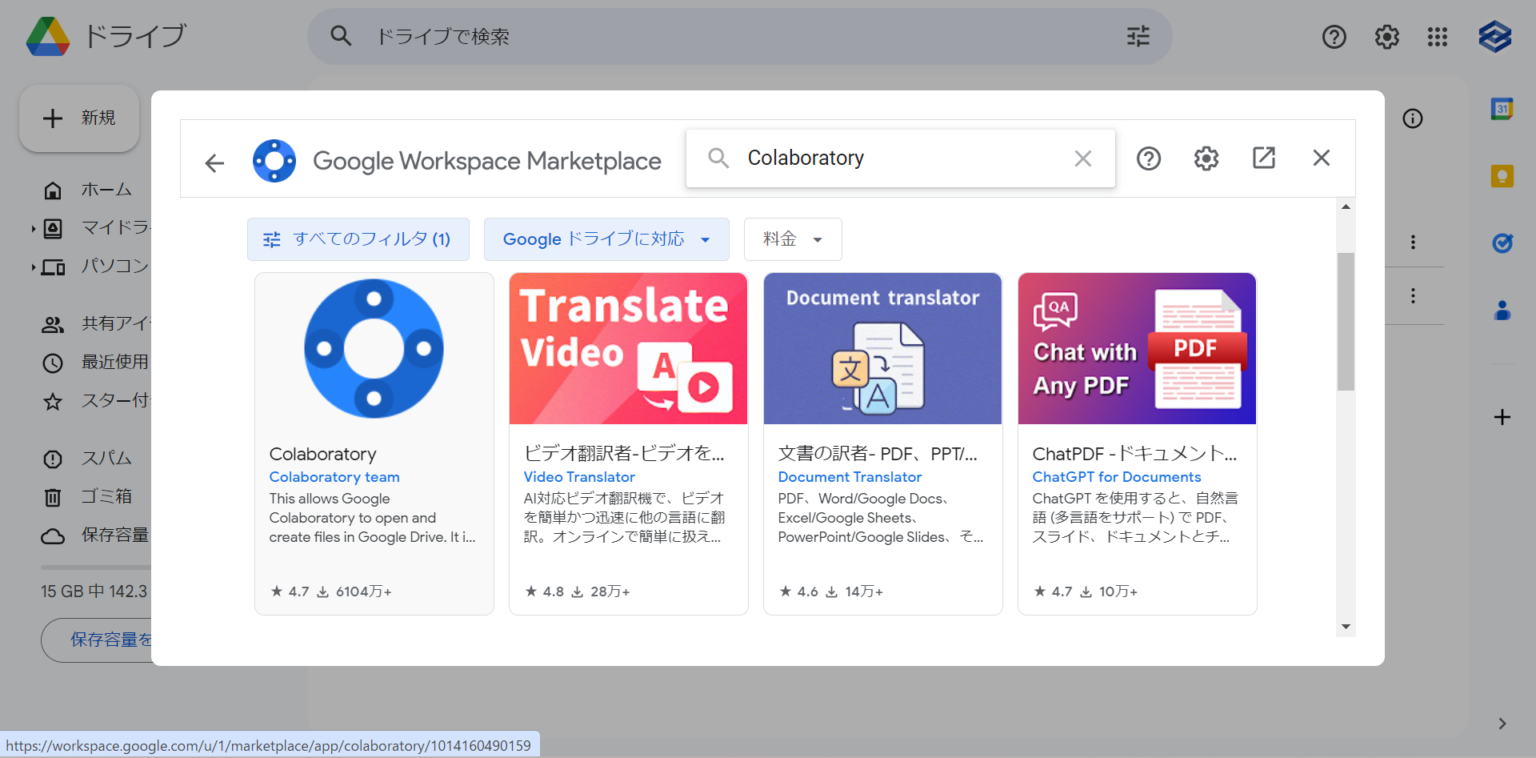Toggle the すべてのフィルタ filter chip
Viewport: 1536px width, 758px height.
357,239
